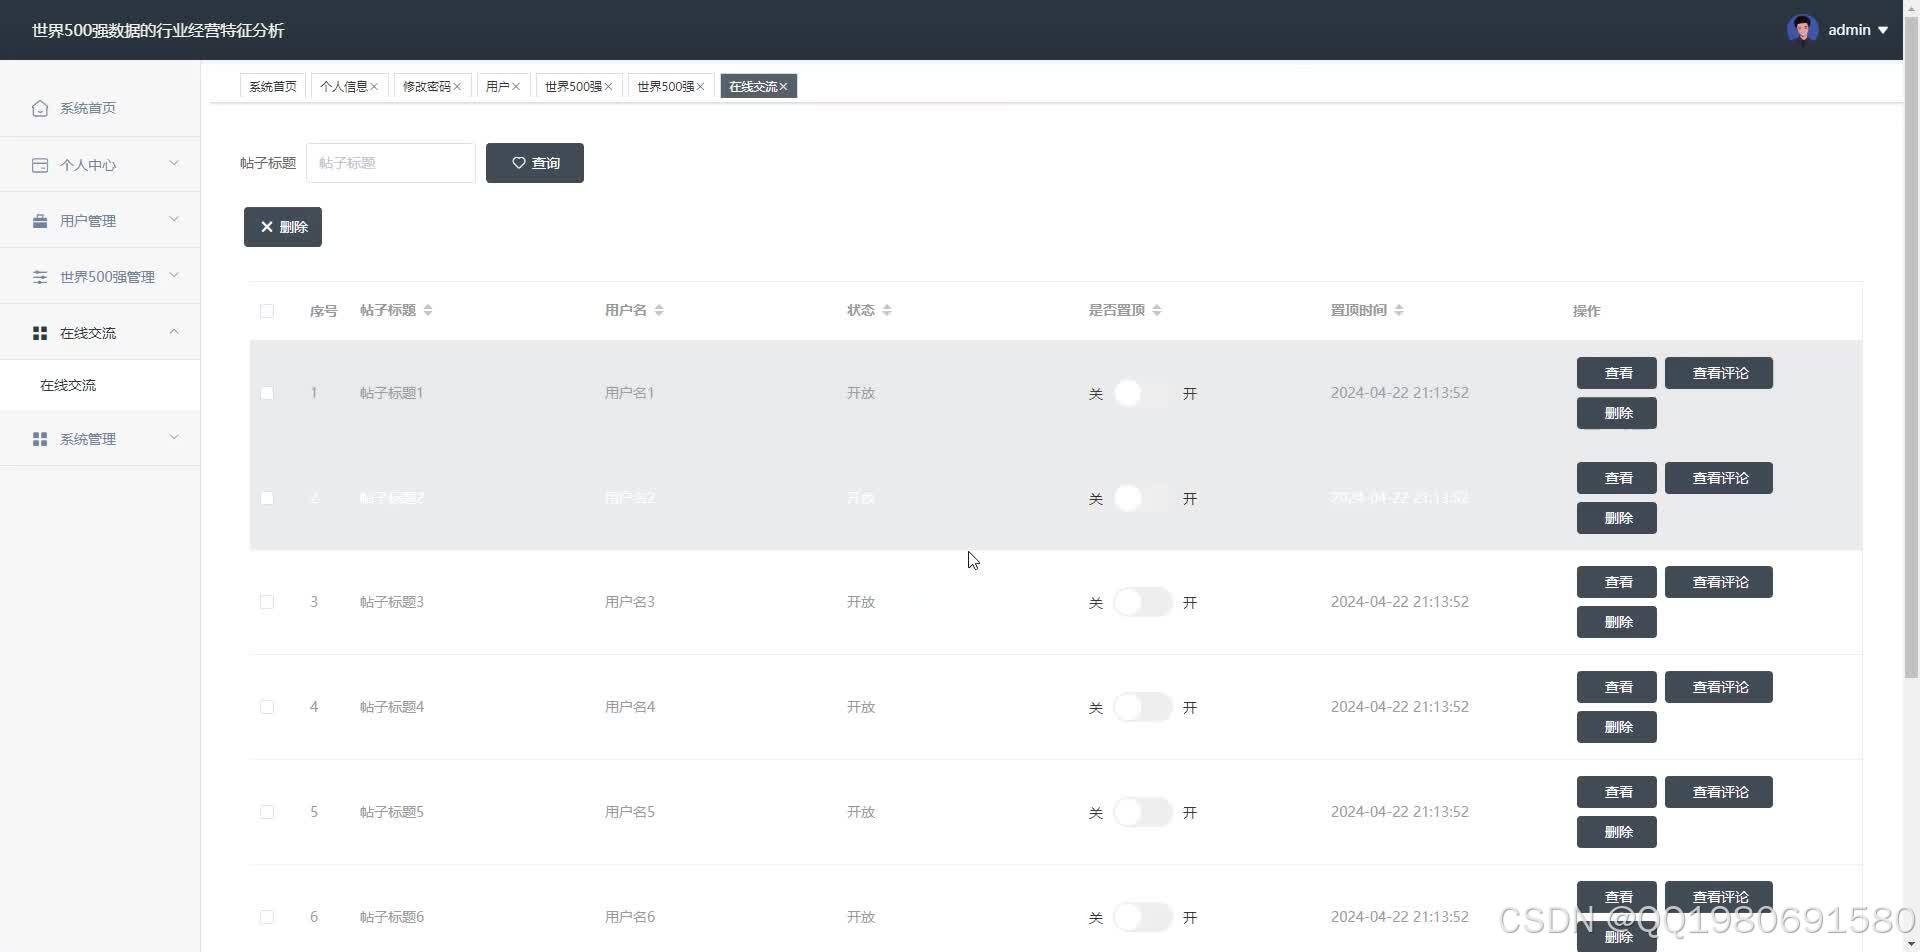Expand the 个人中心 menu chevron

click(174, 163)
